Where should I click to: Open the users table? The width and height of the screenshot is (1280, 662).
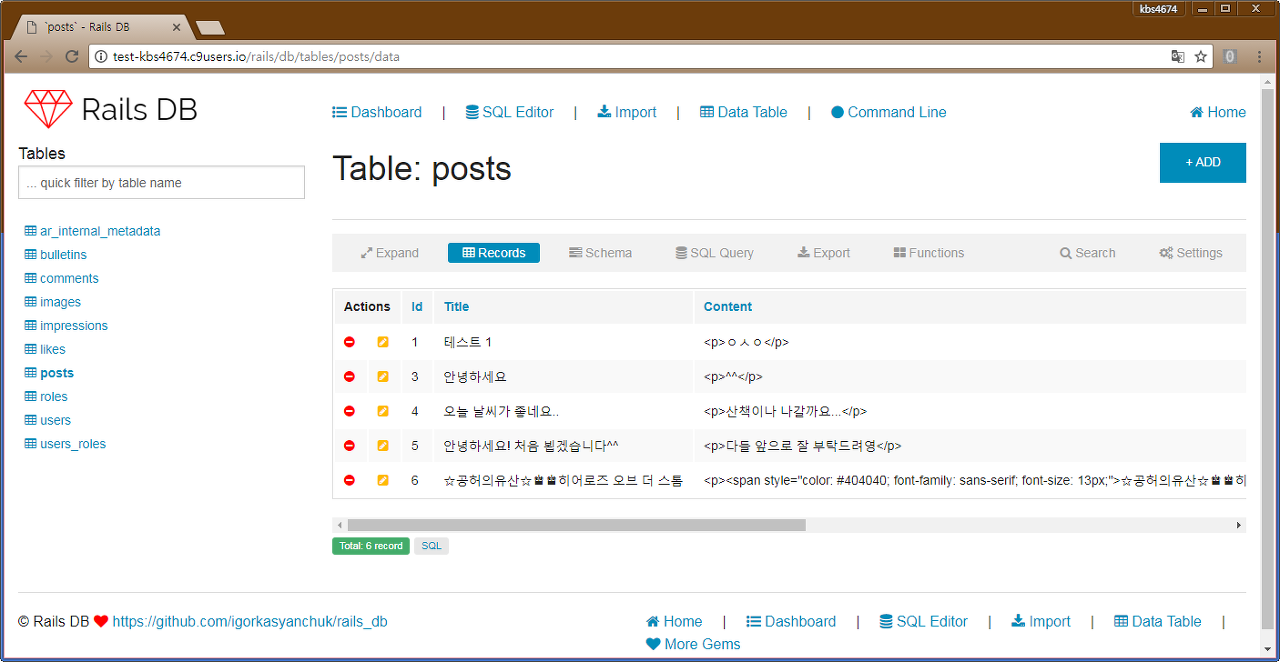pyautogui.click(x=48, y=420)
